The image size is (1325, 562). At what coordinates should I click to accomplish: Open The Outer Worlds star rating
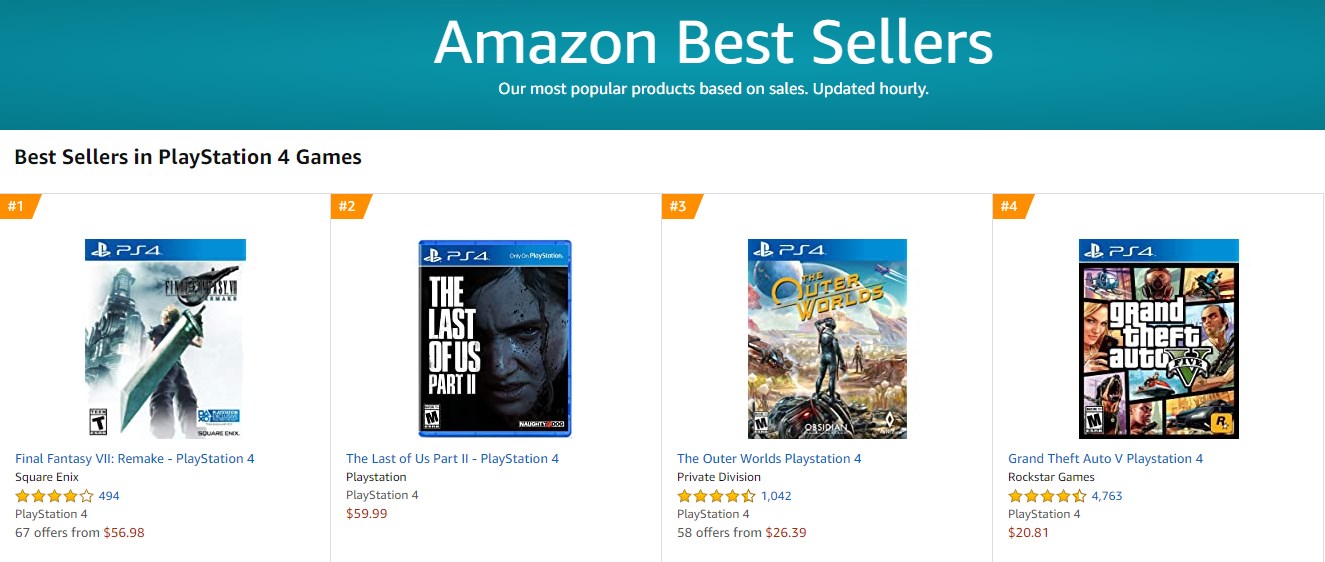(x=716, y=496)
